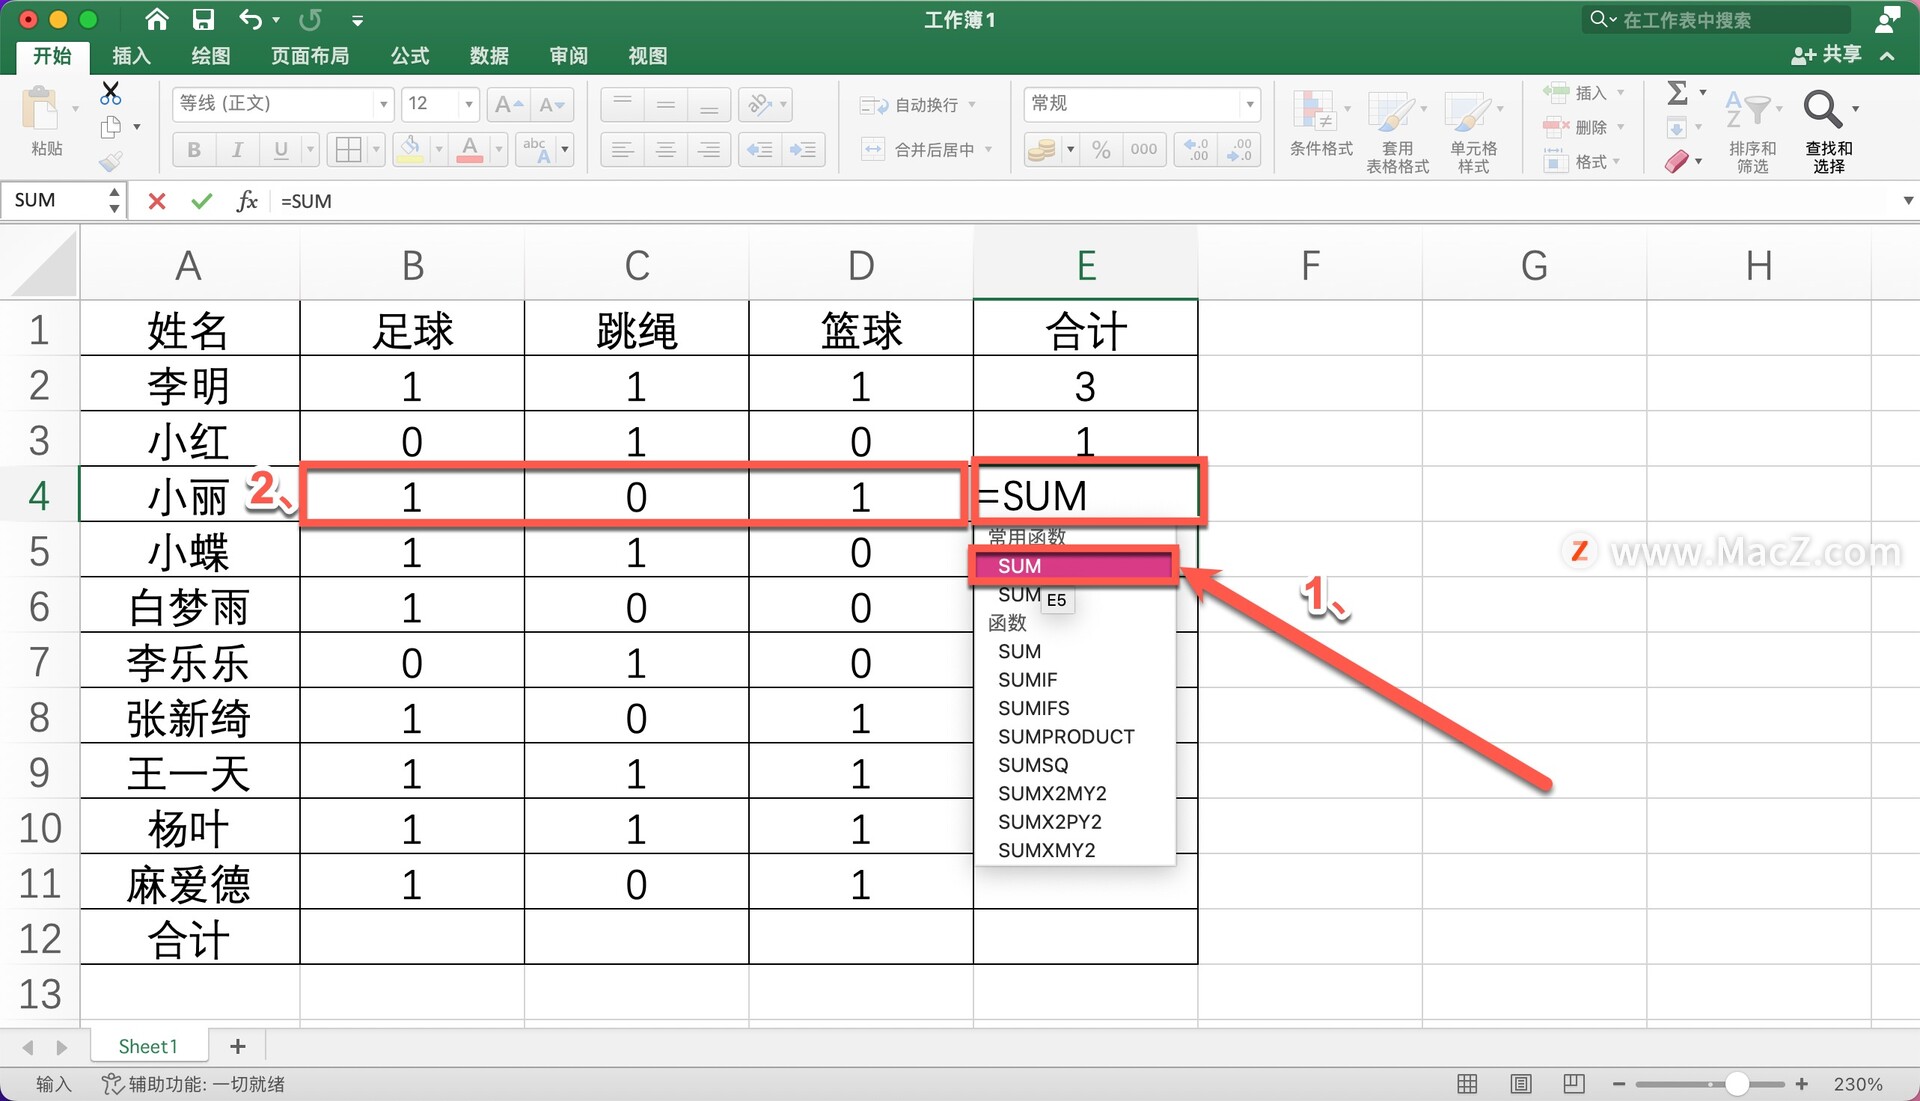Apply percent style format
Image resolution: width=1920 pixels, height=1101 pixels.
coord(1101,150)
